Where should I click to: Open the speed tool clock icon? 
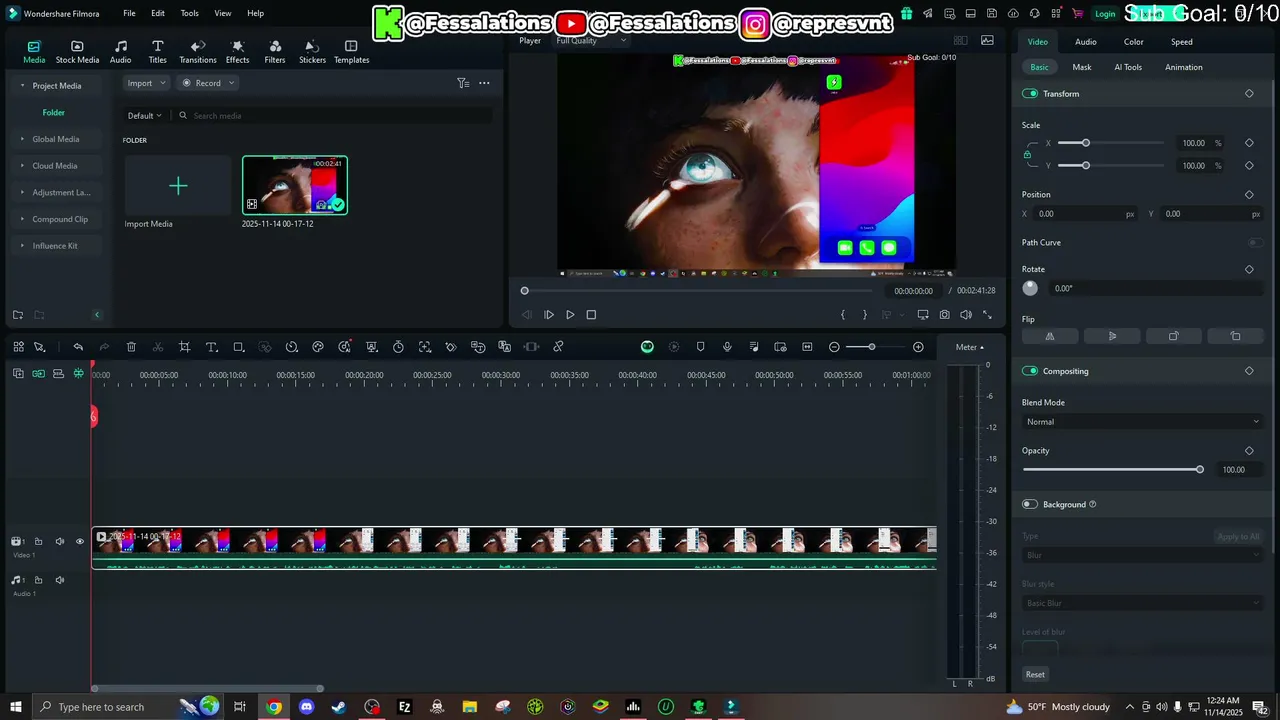[291, 347]
